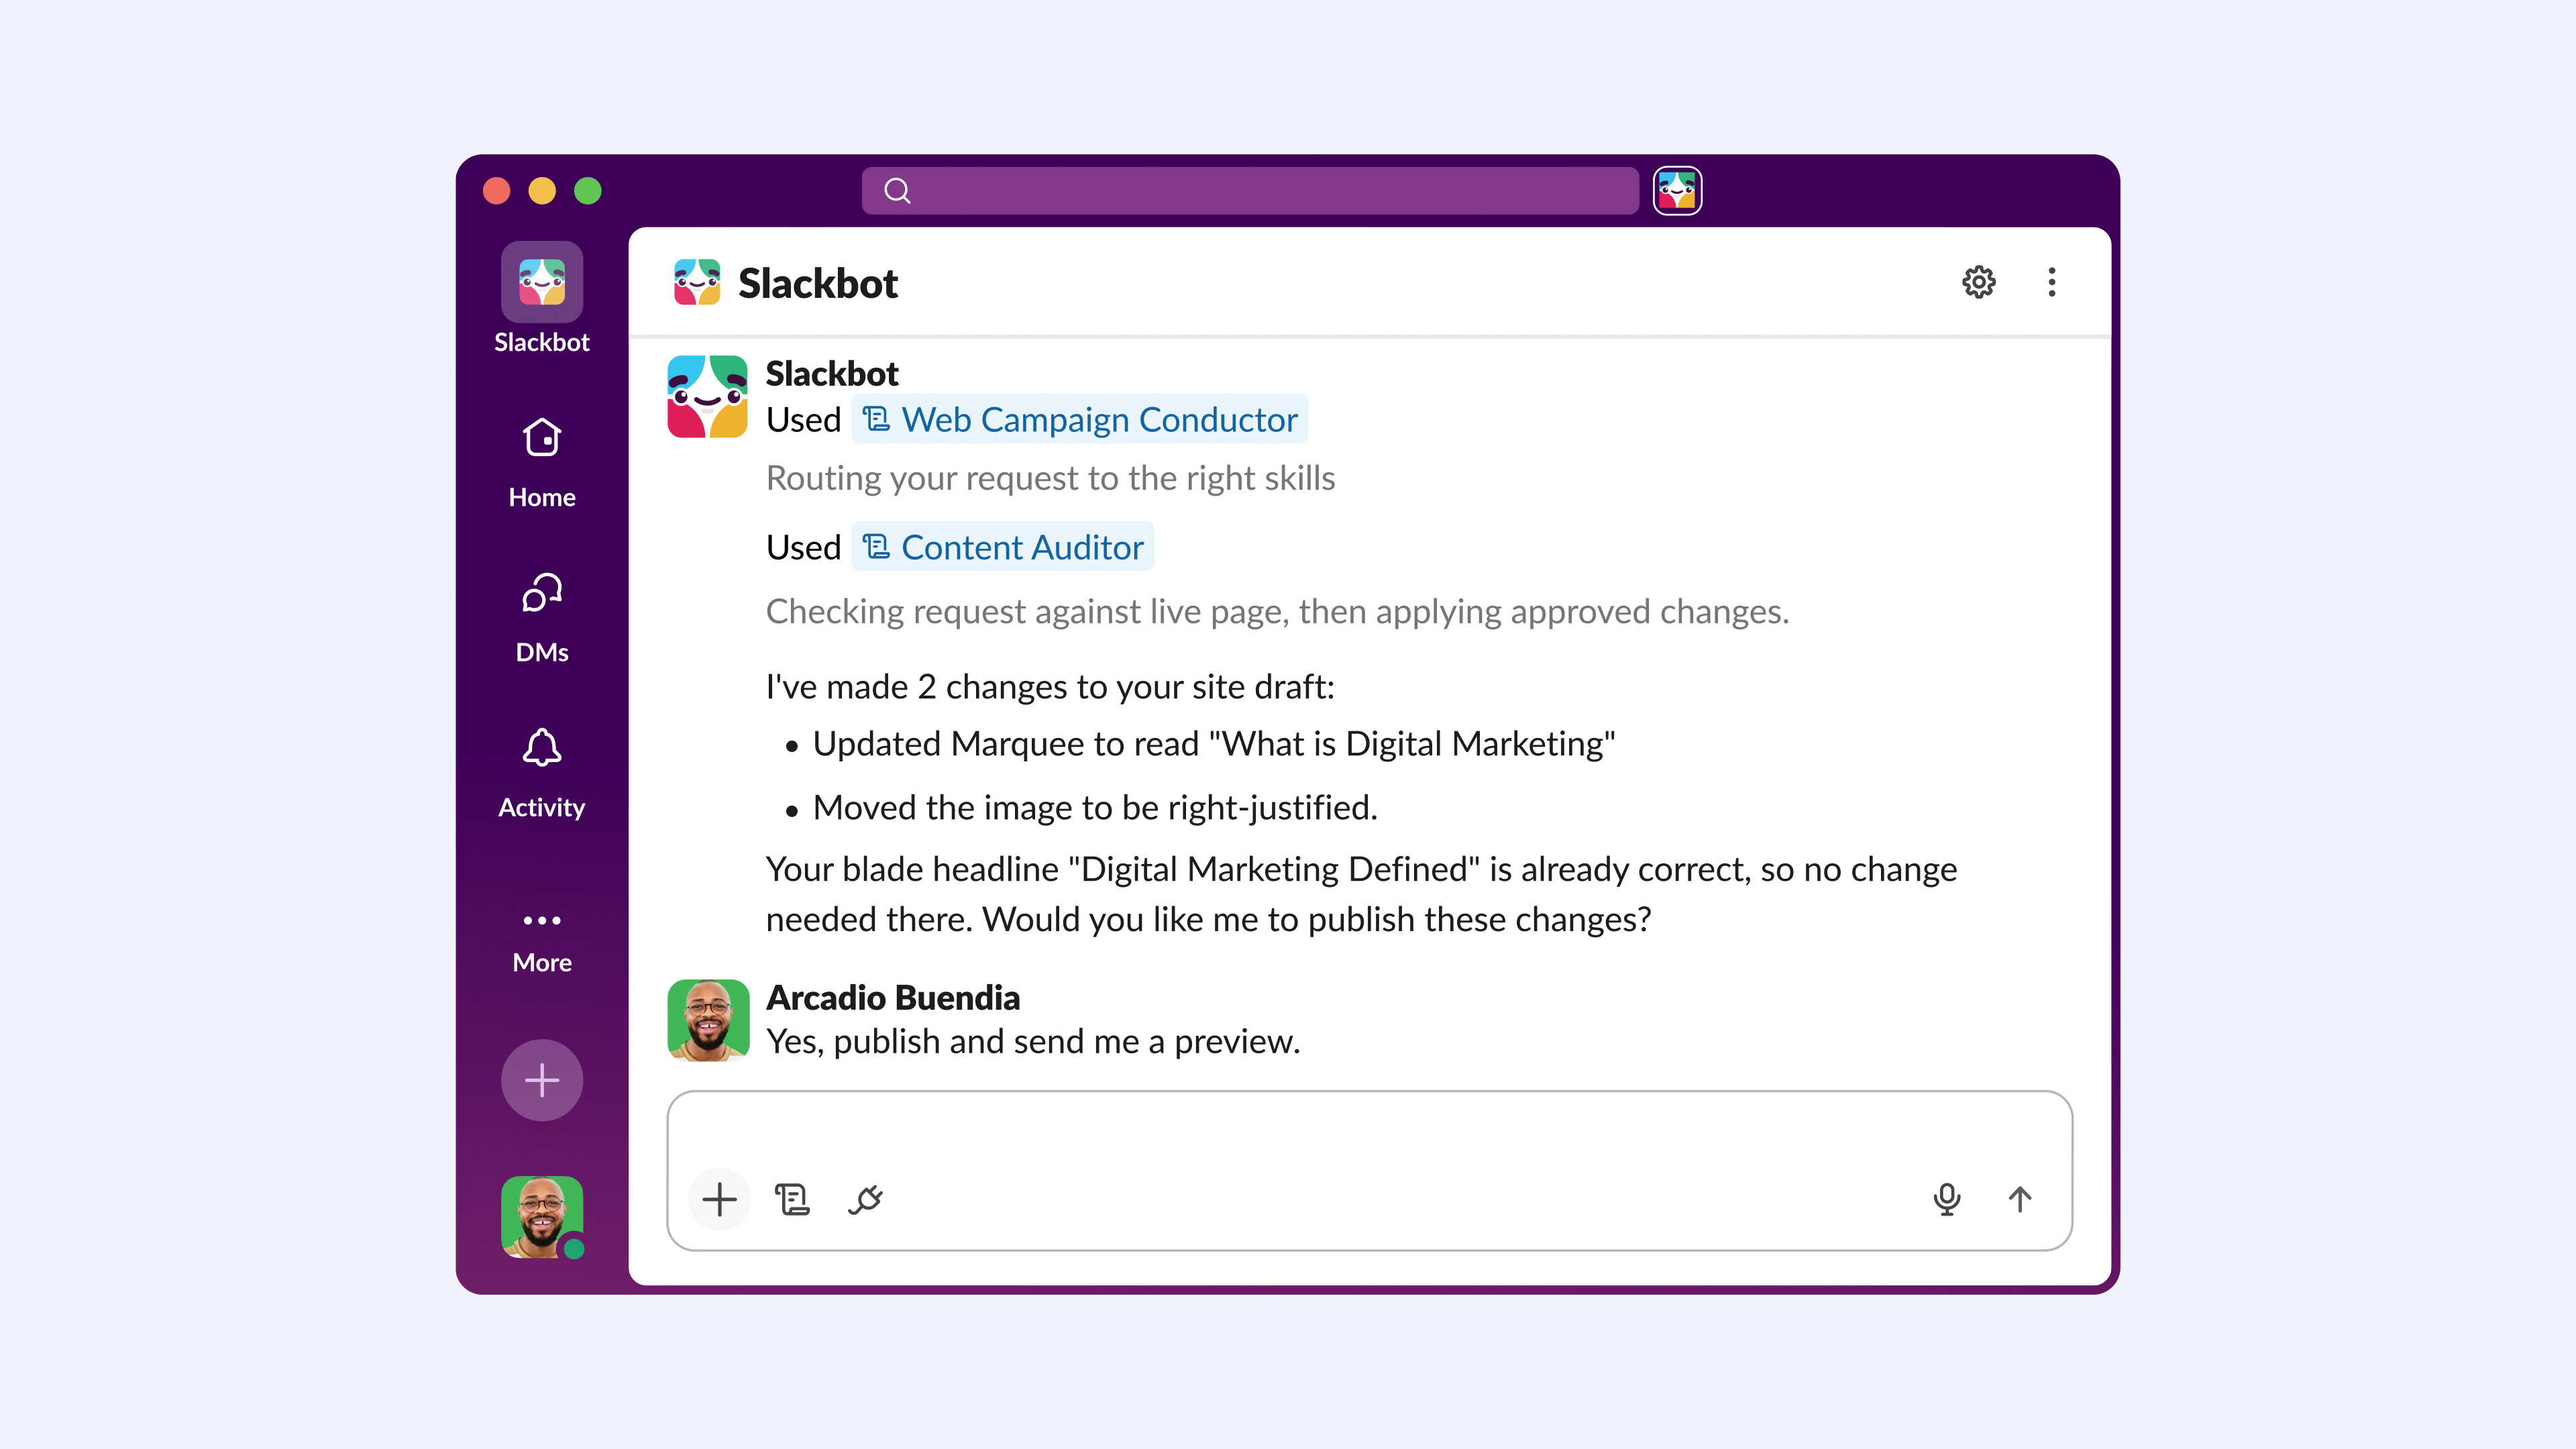Open settings gear in Slackbot header

click(x=1978, y=282)
